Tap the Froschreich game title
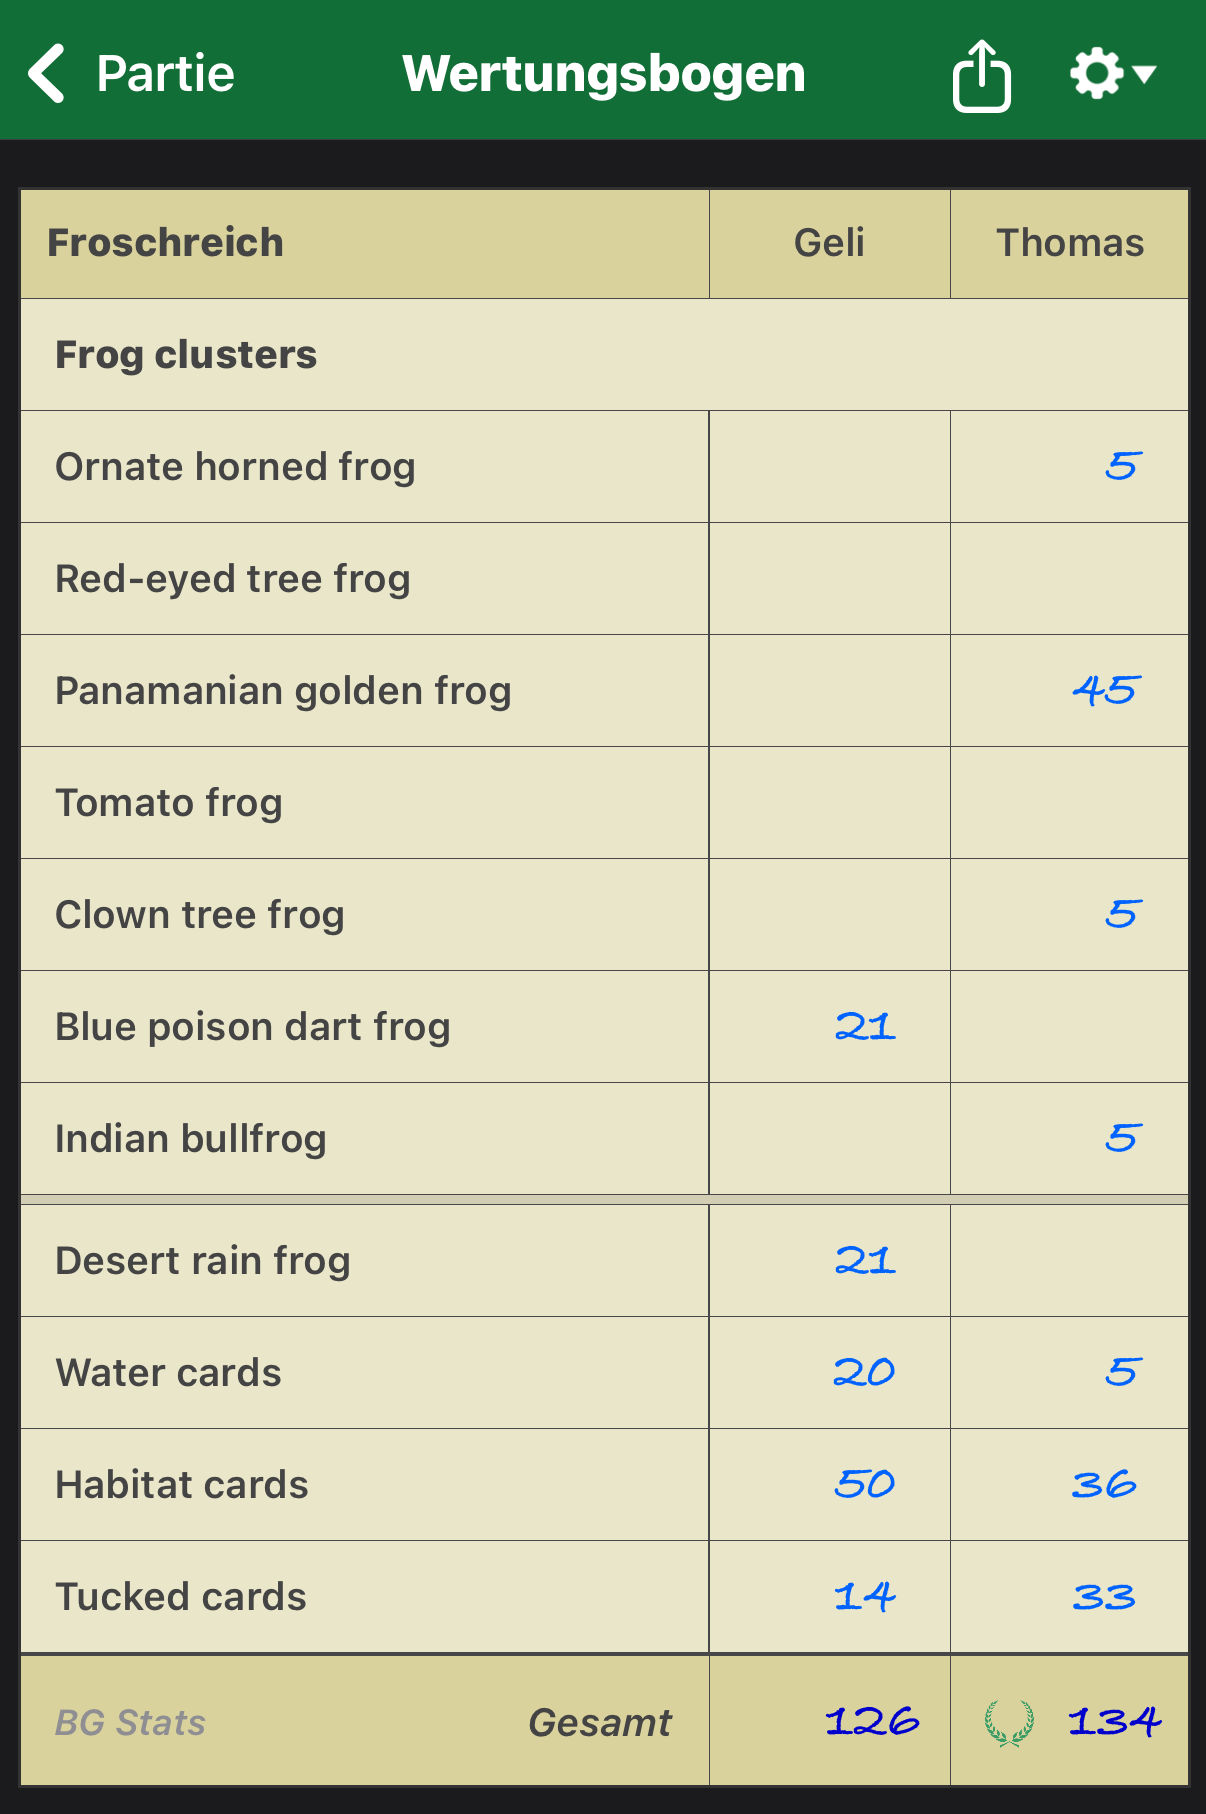This screenshot has height=1814, width=1206. coord(166,243)
